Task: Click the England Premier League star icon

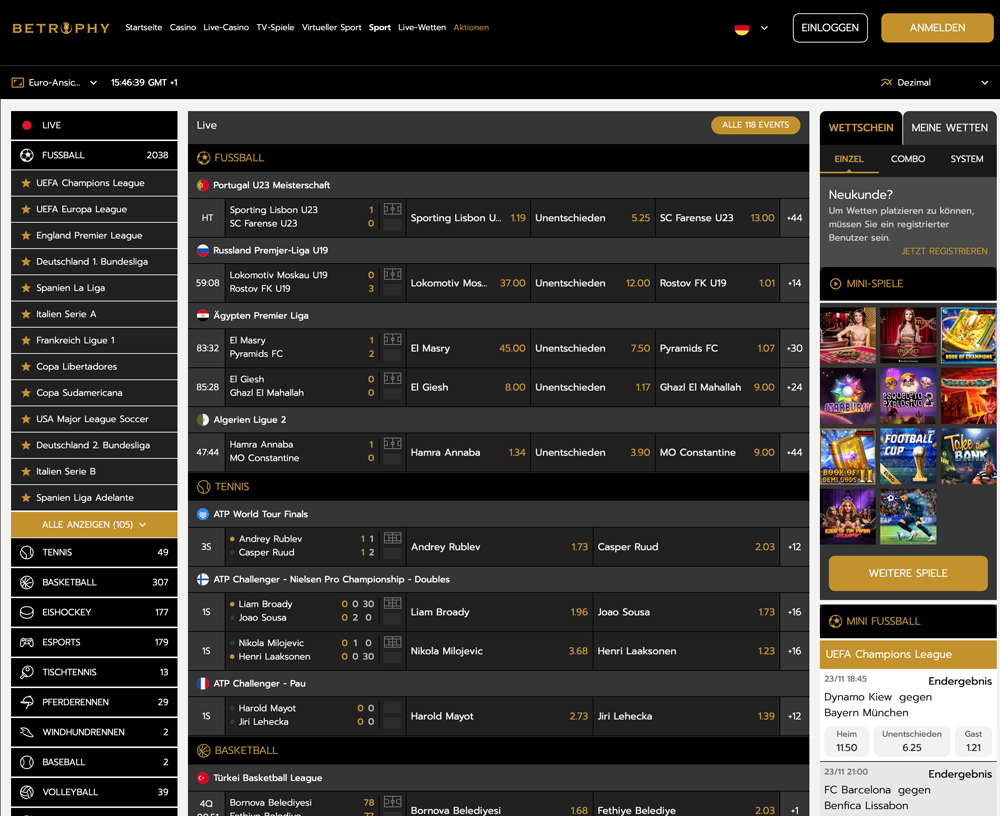Action: (x=26, y=235)
